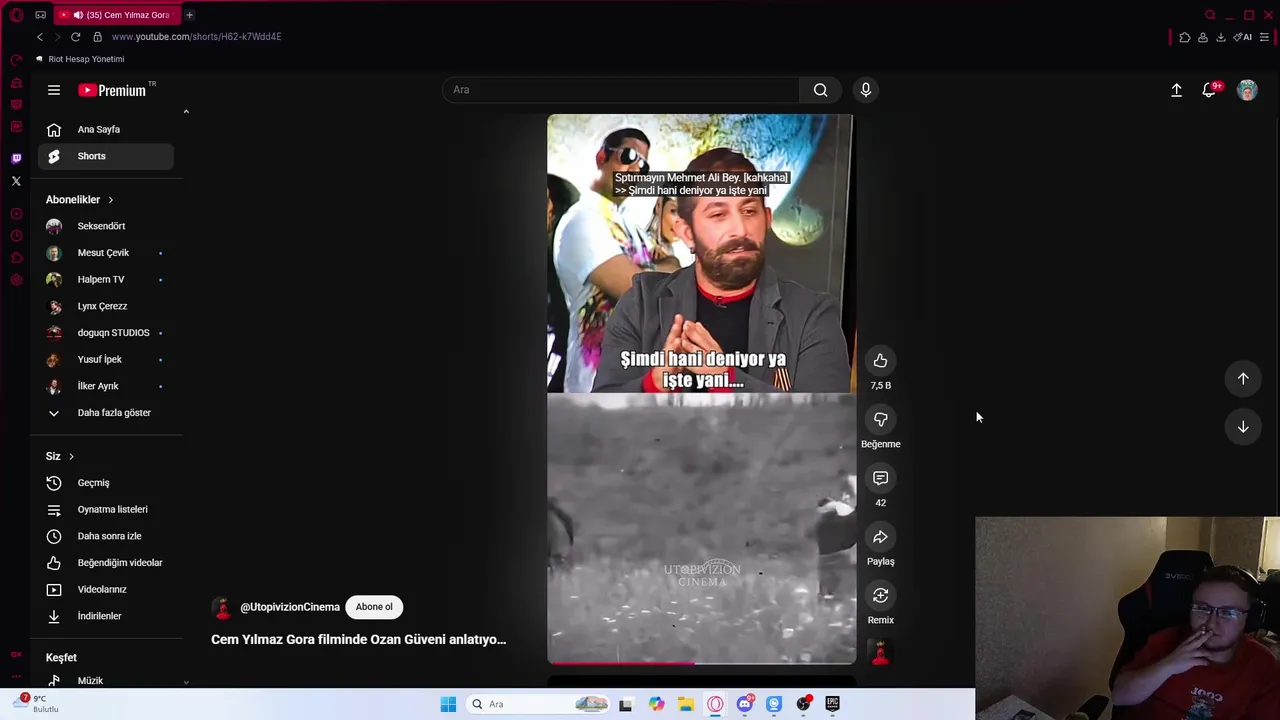This screenshot has width=1280, height=720.
Task: Open the comments showing 42
Action: [x=880, y=478]
